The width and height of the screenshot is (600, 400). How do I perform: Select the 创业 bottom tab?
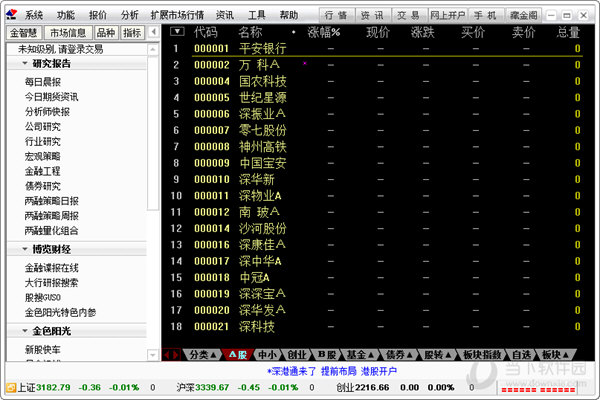(297, 355)
